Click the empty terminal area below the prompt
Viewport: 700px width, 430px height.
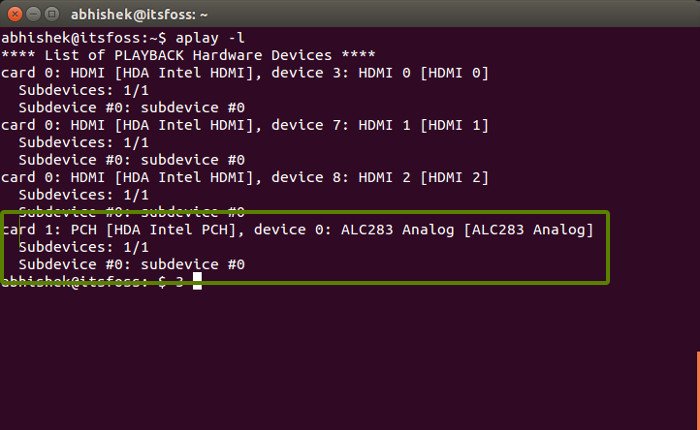tap(348, 357)
